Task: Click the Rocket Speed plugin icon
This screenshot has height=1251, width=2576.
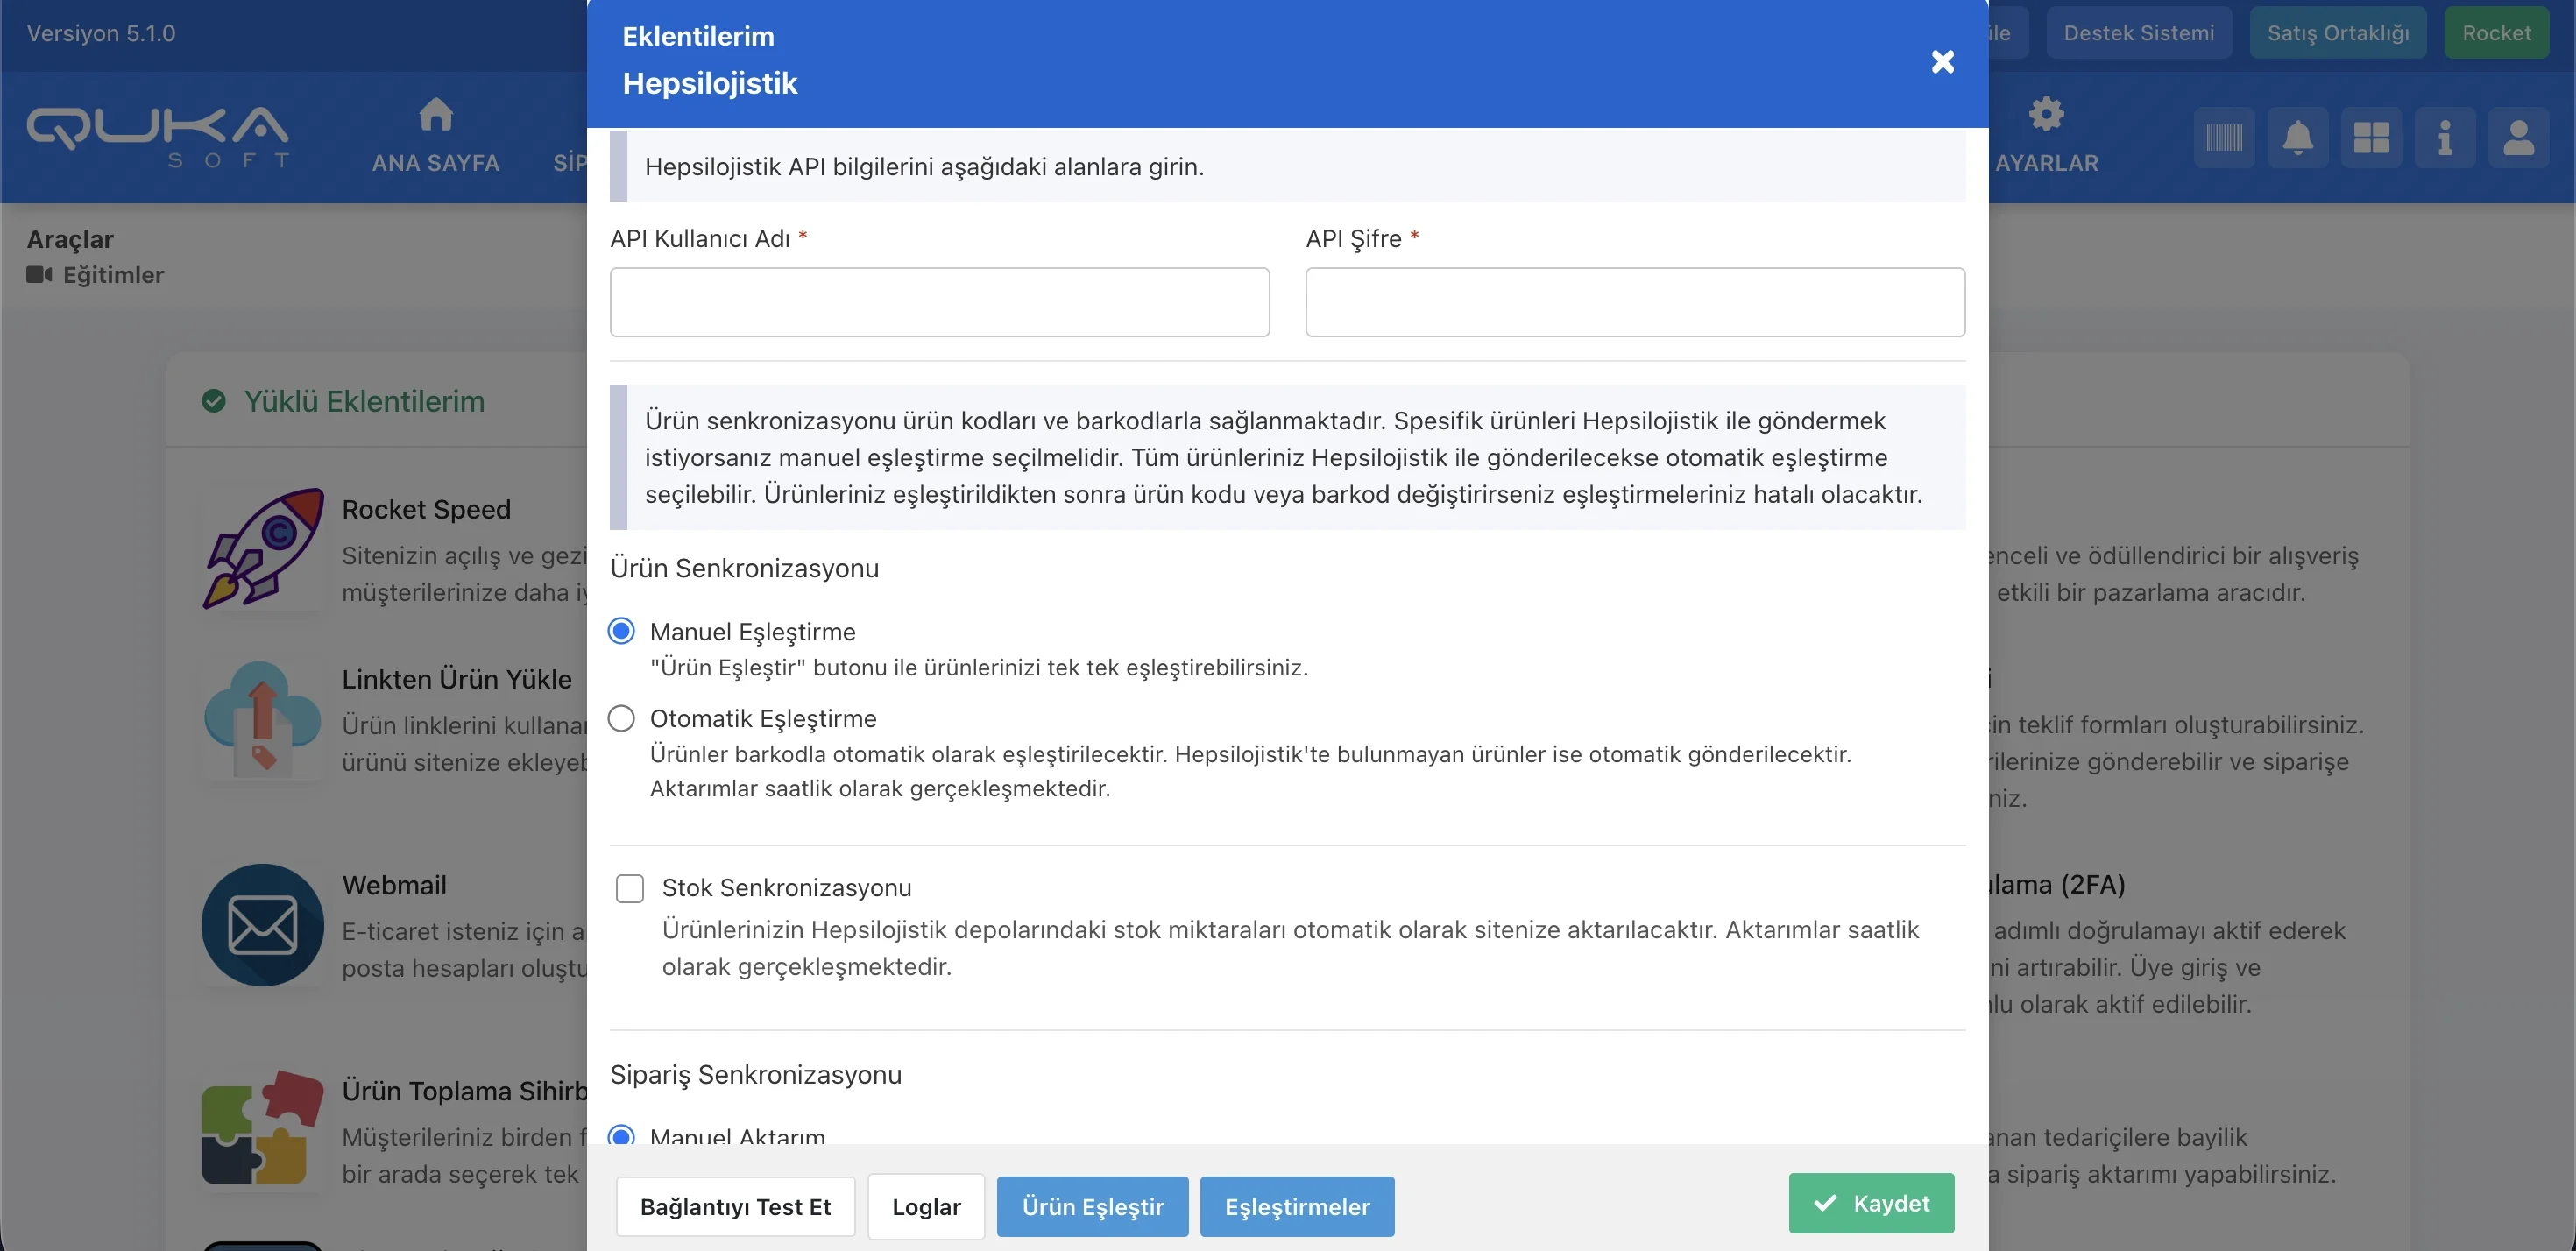Action: click(x=263, y=548)
